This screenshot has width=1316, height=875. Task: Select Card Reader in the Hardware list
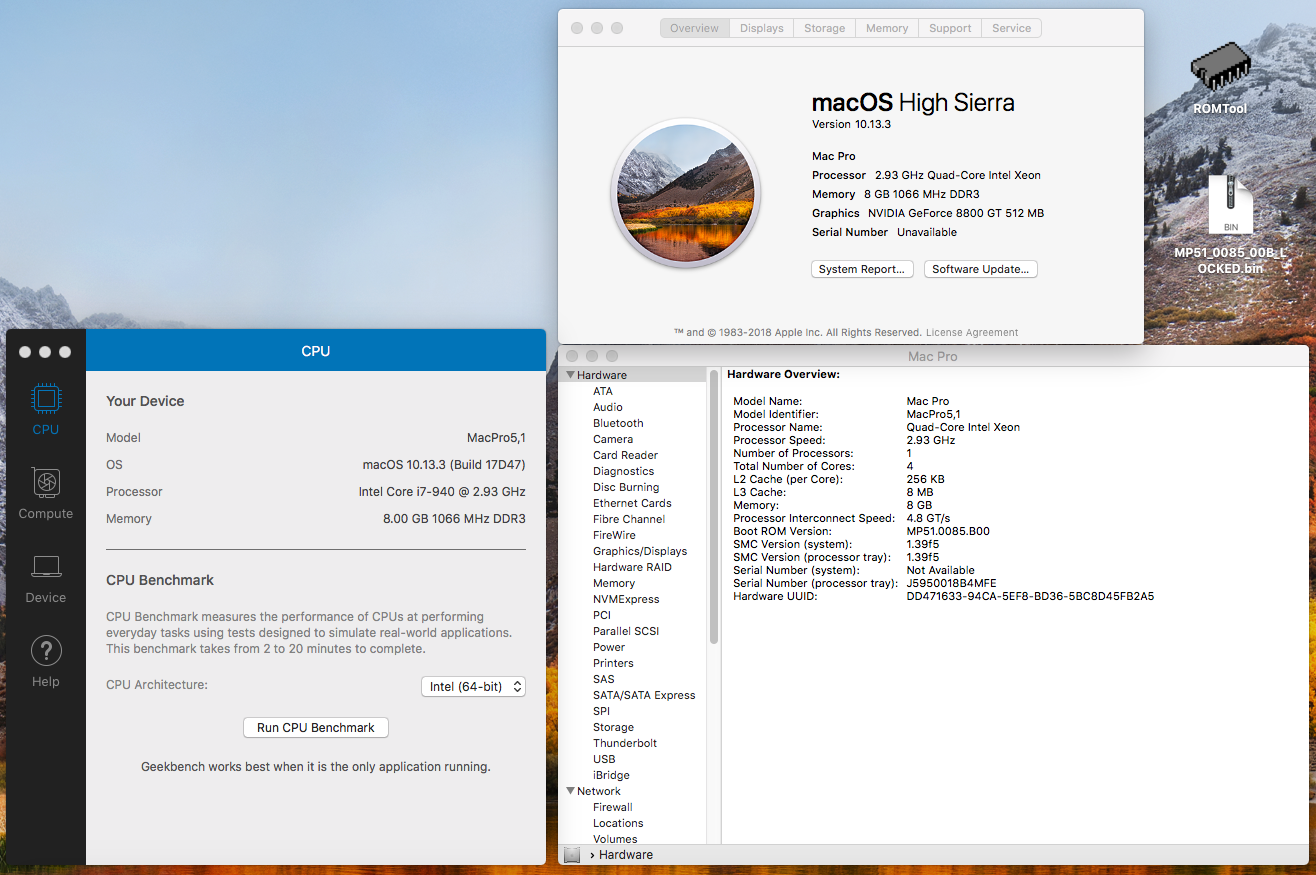[625, 455]
